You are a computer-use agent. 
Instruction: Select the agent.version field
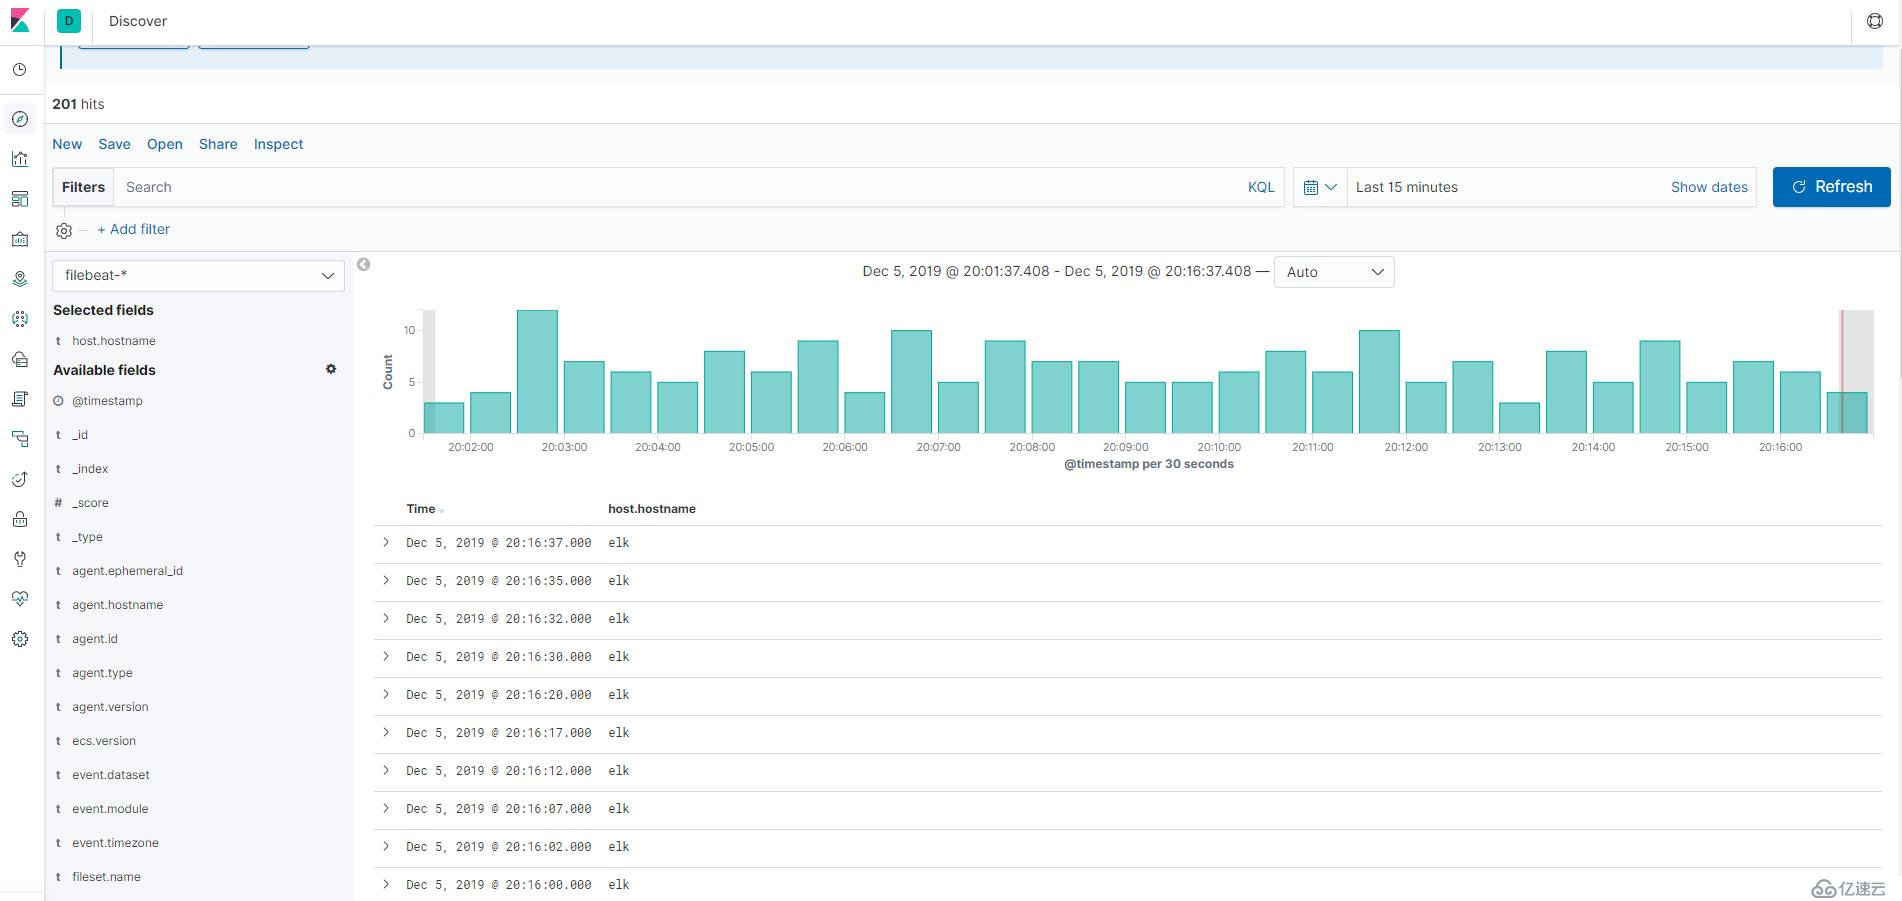(x=110, y=707)
